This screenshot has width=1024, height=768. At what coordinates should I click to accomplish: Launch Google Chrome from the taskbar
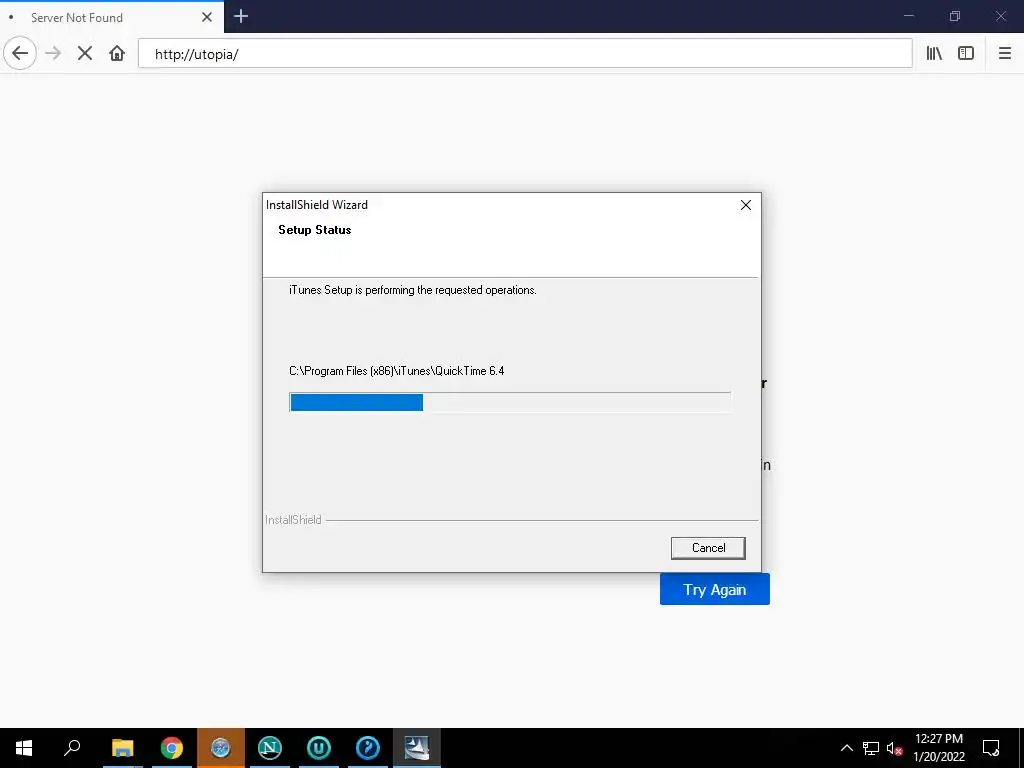pyautogui.click(x=172, y=748)
